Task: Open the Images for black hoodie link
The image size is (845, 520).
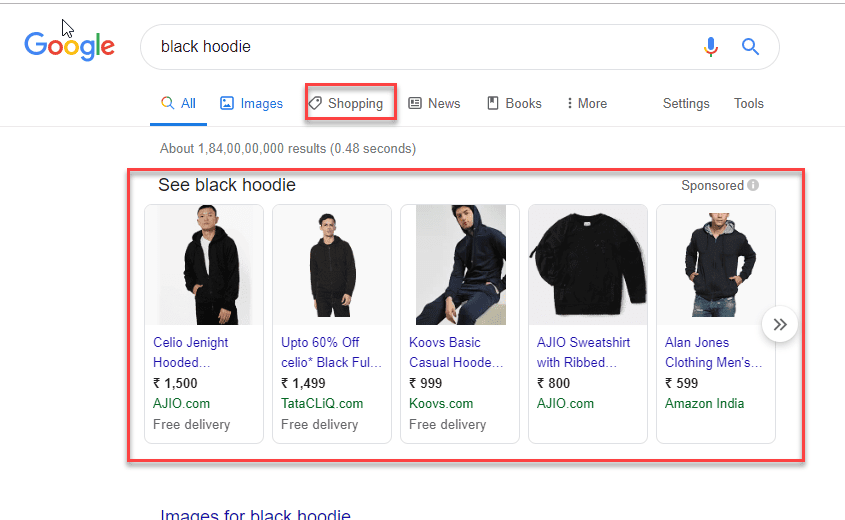Action: [x=255, y=514]
